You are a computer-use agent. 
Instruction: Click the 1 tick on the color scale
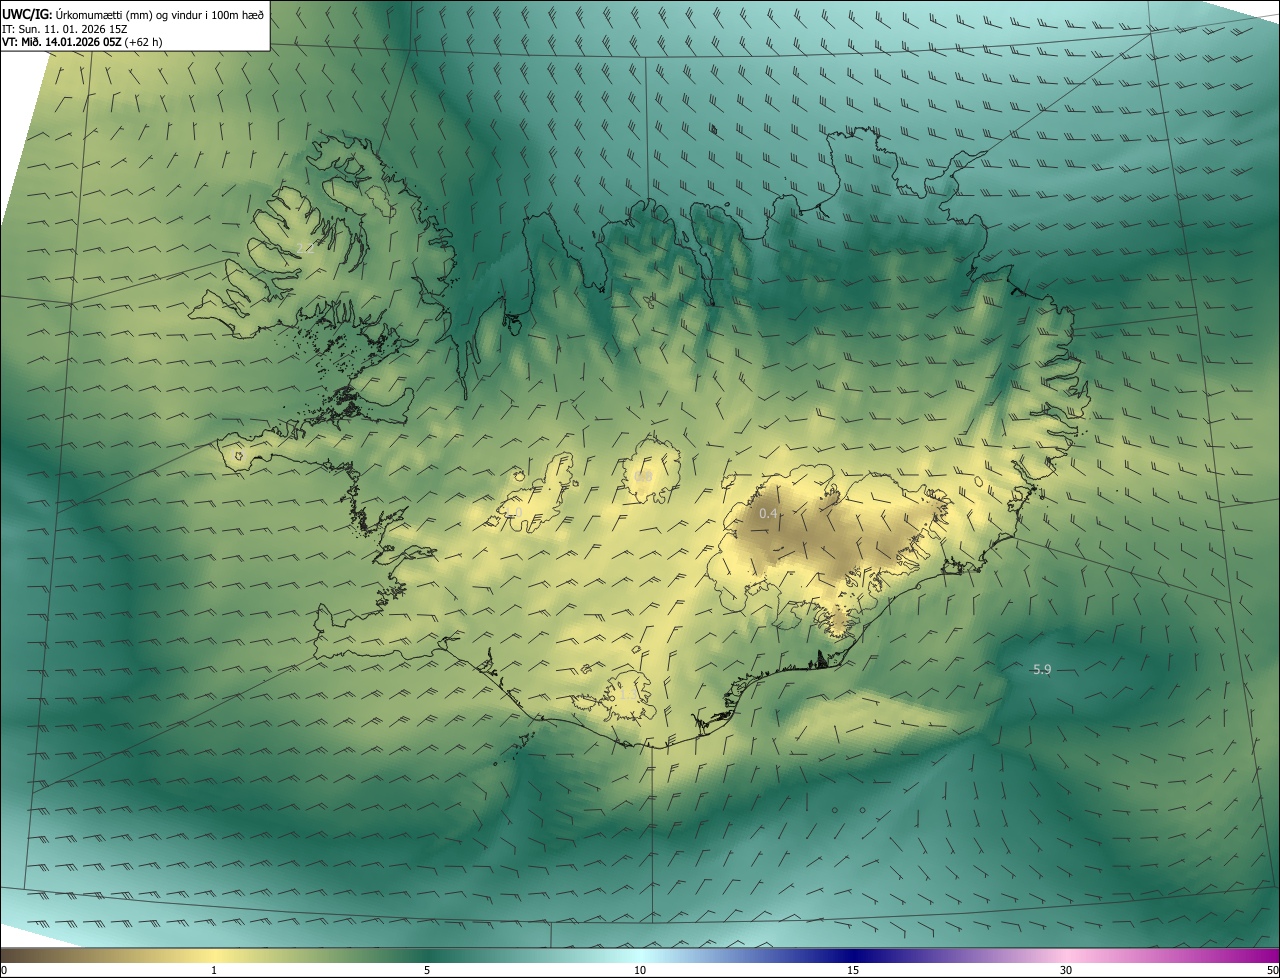click(x=214, y=970)
